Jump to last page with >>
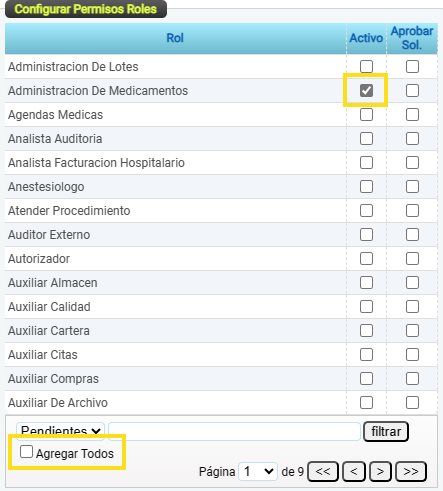 tap(411, 471)
